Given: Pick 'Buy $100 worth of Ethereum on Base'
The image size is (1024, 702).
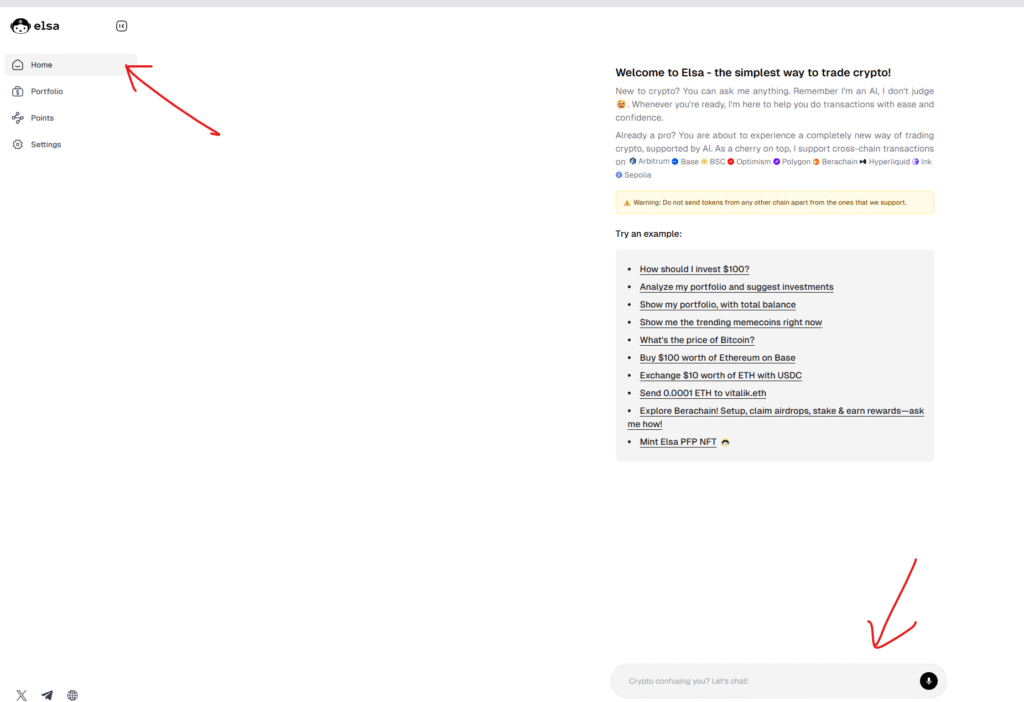Looking at the screenshot, I should pyautogui.click(x=717, y=357).
